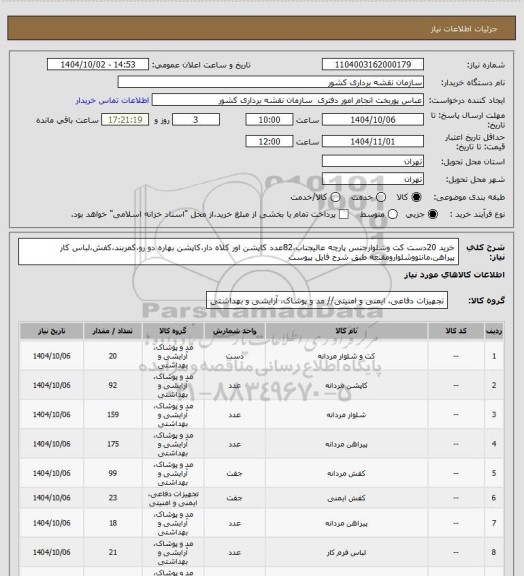Toggle the اسناد خزانه اسلامی payment checkbox

pos(344,214)
